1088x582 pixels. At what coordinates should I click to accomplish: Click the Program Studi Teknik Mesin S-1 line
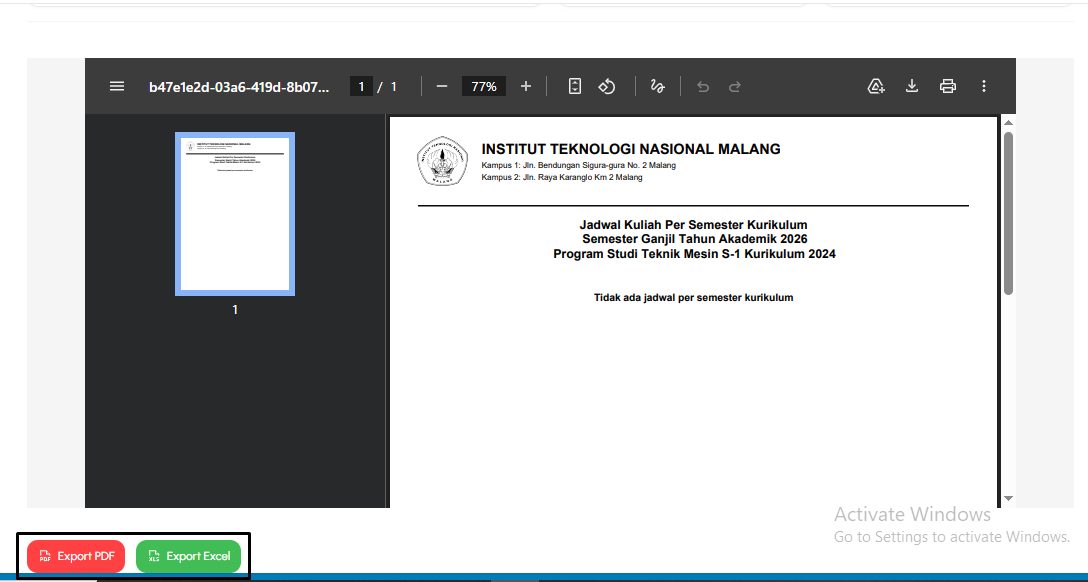[694, 254]
